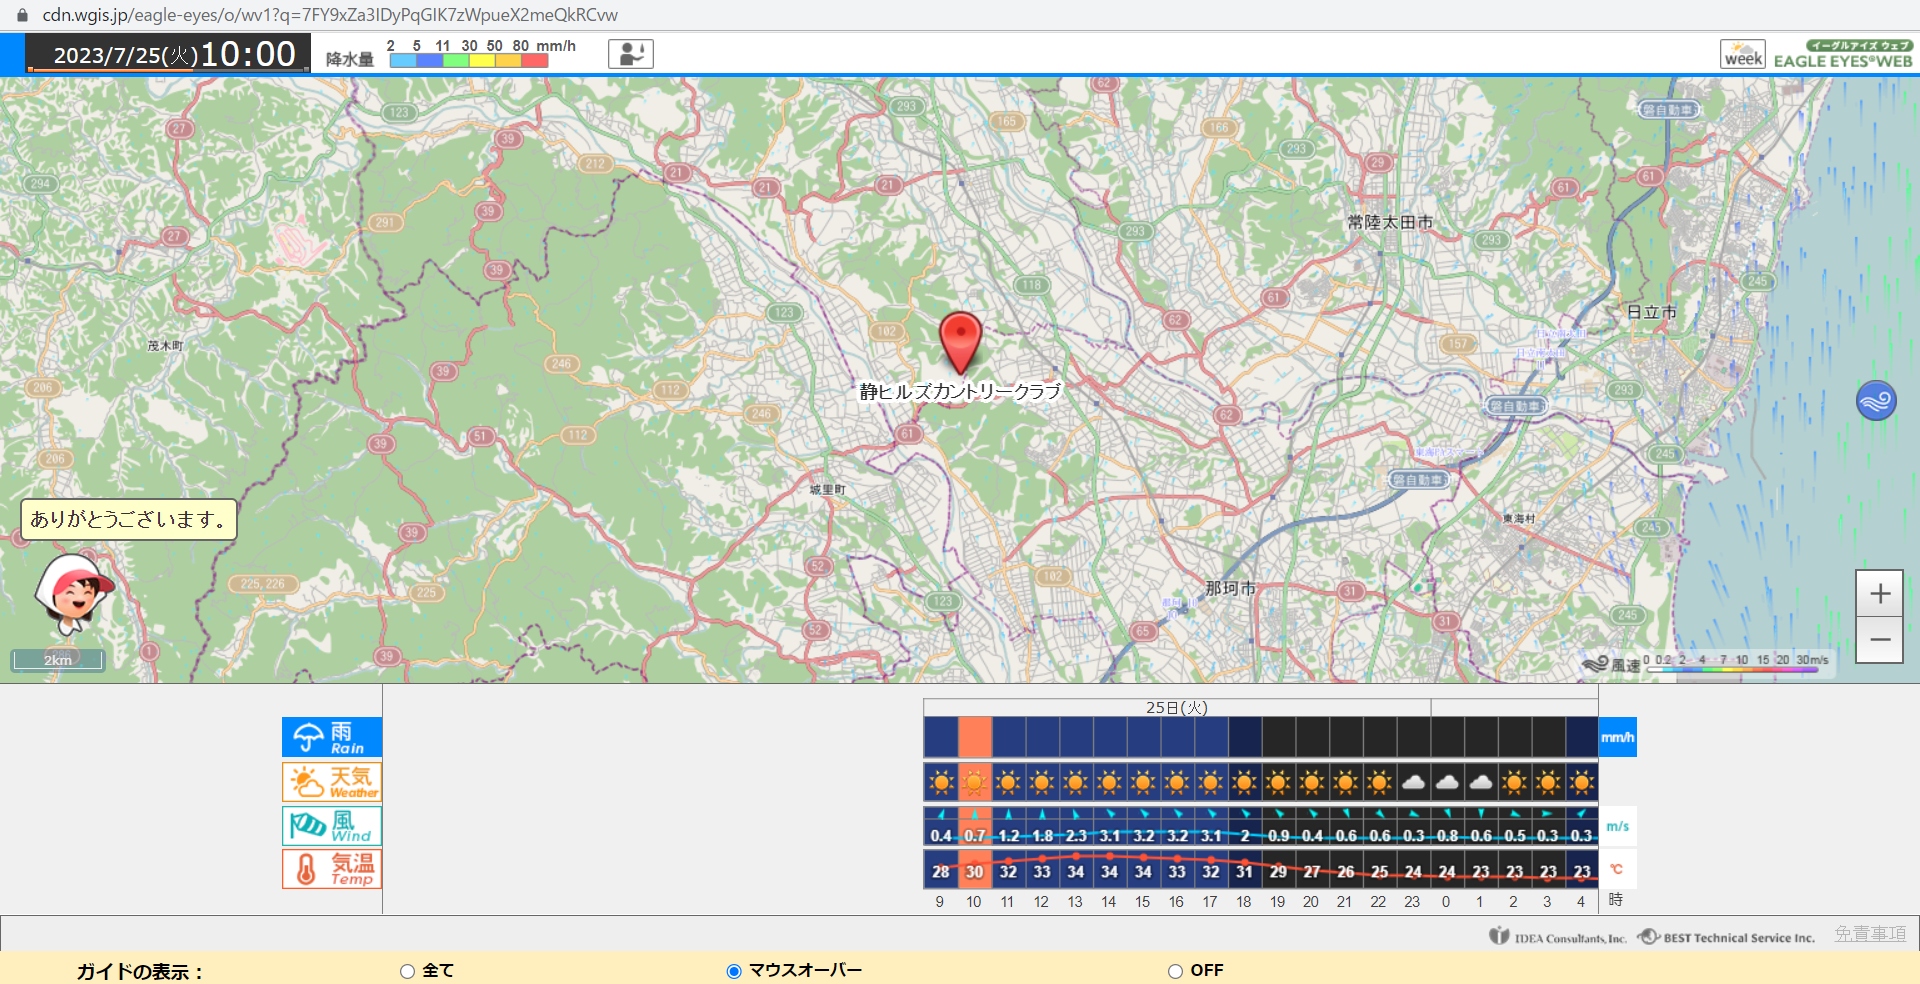Click the red location pin on map
The width and height of the screenshot is (1920, 984).
point(960,340)
